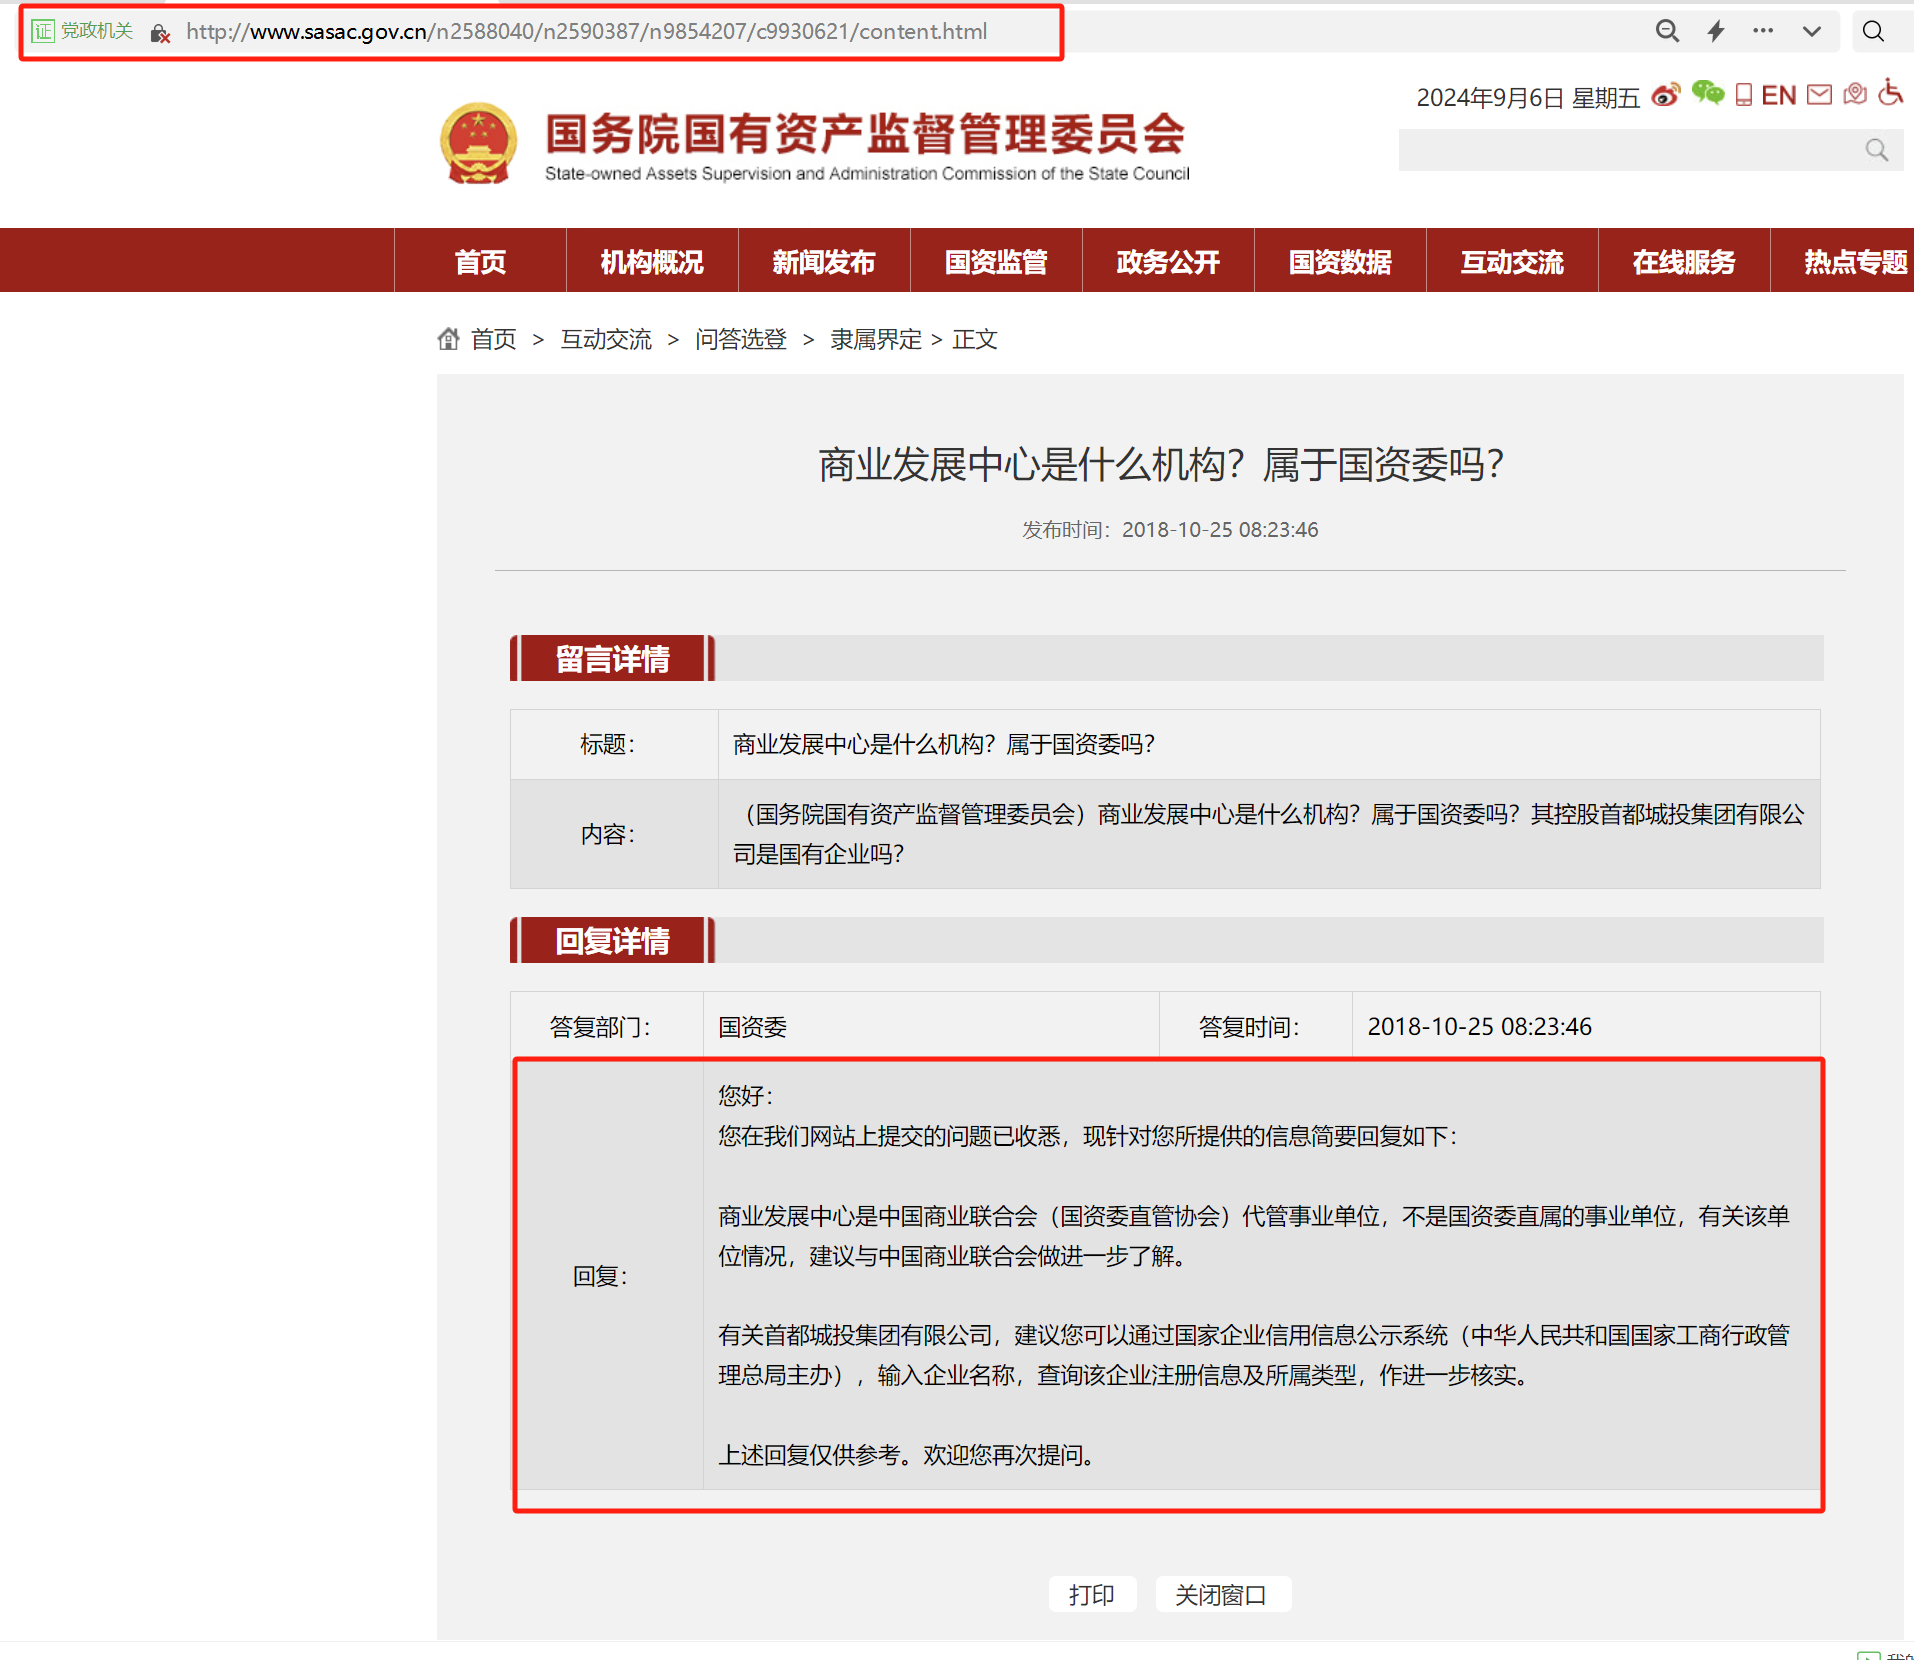The width and height of the screenshot is (1914, 1660).
Task: Click the insecure lock icon in address bar
Action: pos(160,33)
